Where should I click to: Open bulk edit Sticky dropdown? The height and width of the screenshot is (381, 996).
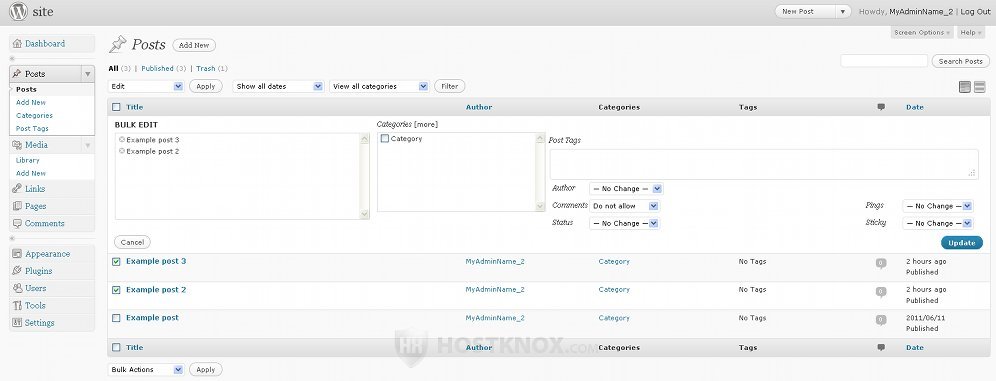click(x=938, y=224)
